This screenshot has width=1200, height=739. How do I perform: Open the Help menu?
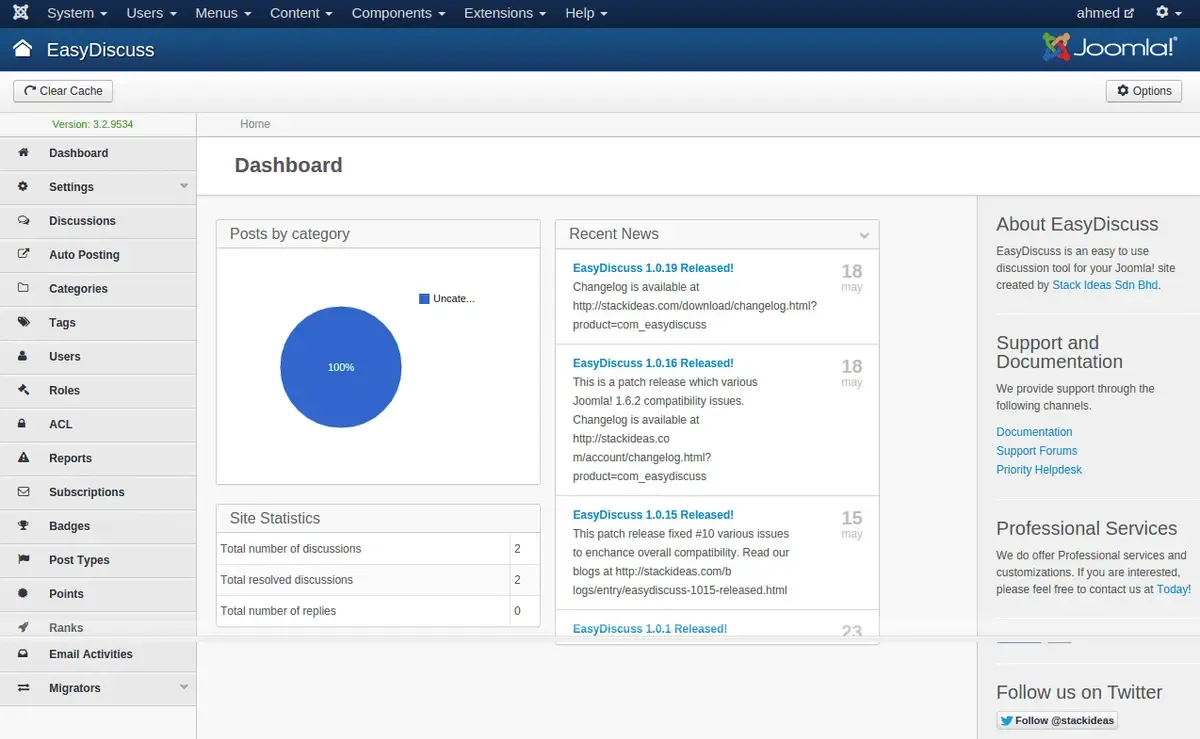click(x=586, y=13)
